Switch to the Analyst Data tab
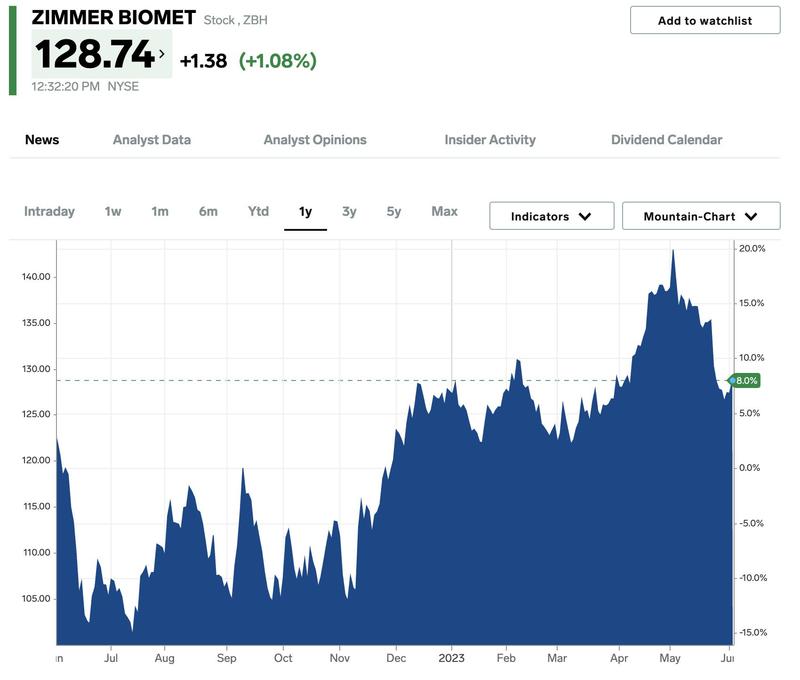Image resolution: width=800 pixels, height=680 pixels. coord(152,140)
